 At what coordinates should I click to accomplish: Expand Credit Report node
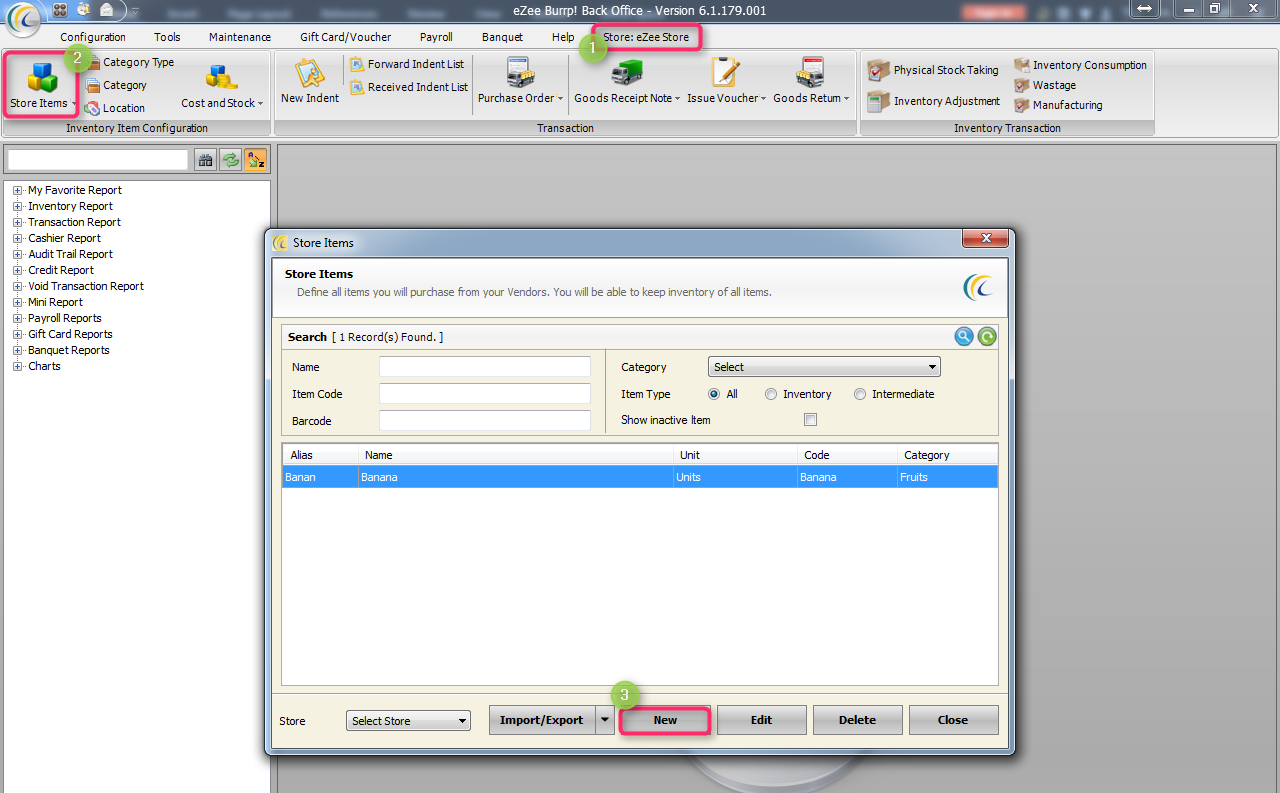(18, 270)
